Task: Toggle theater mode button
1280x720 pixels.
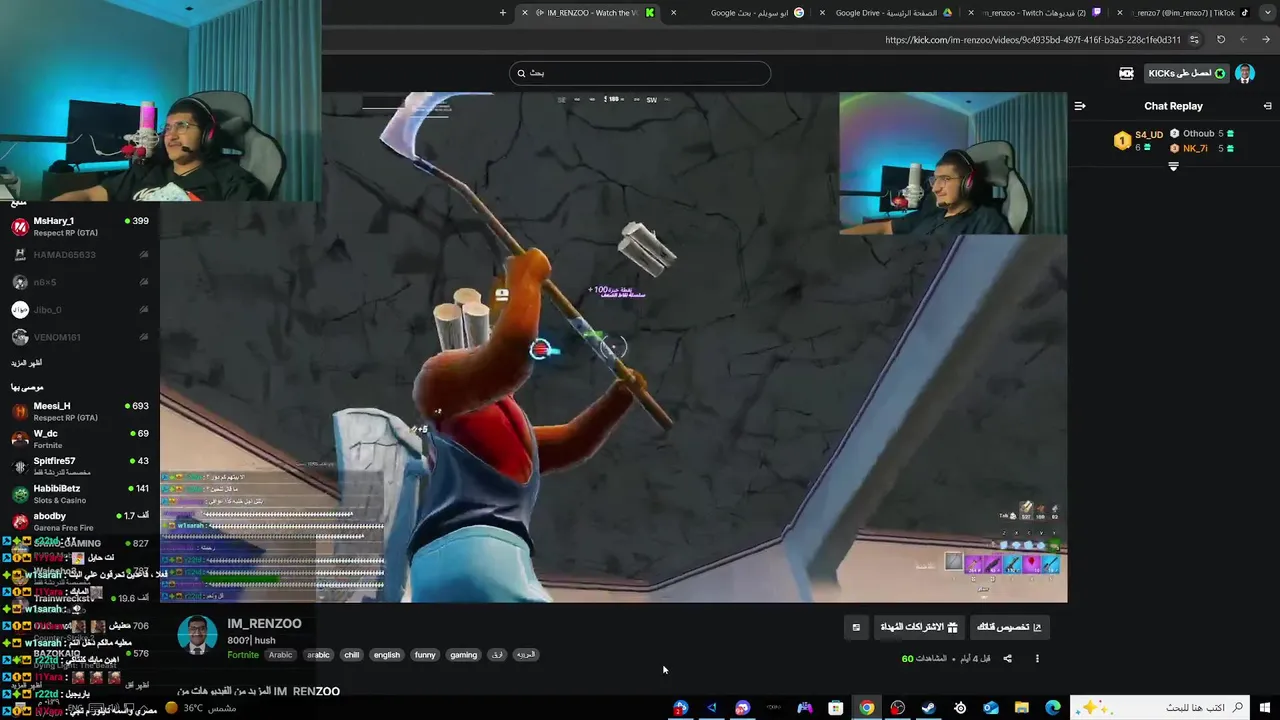Action: (856, 627)
